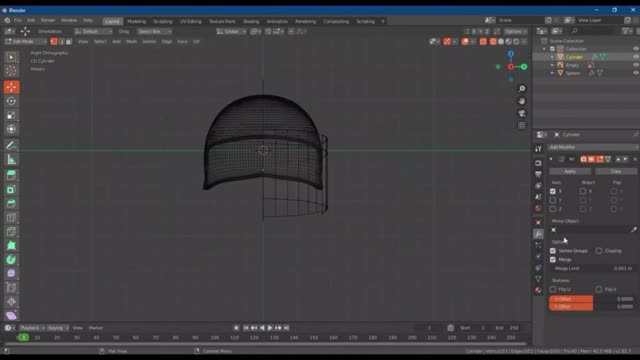Select the Spin tool

click(x=11, y=260)
